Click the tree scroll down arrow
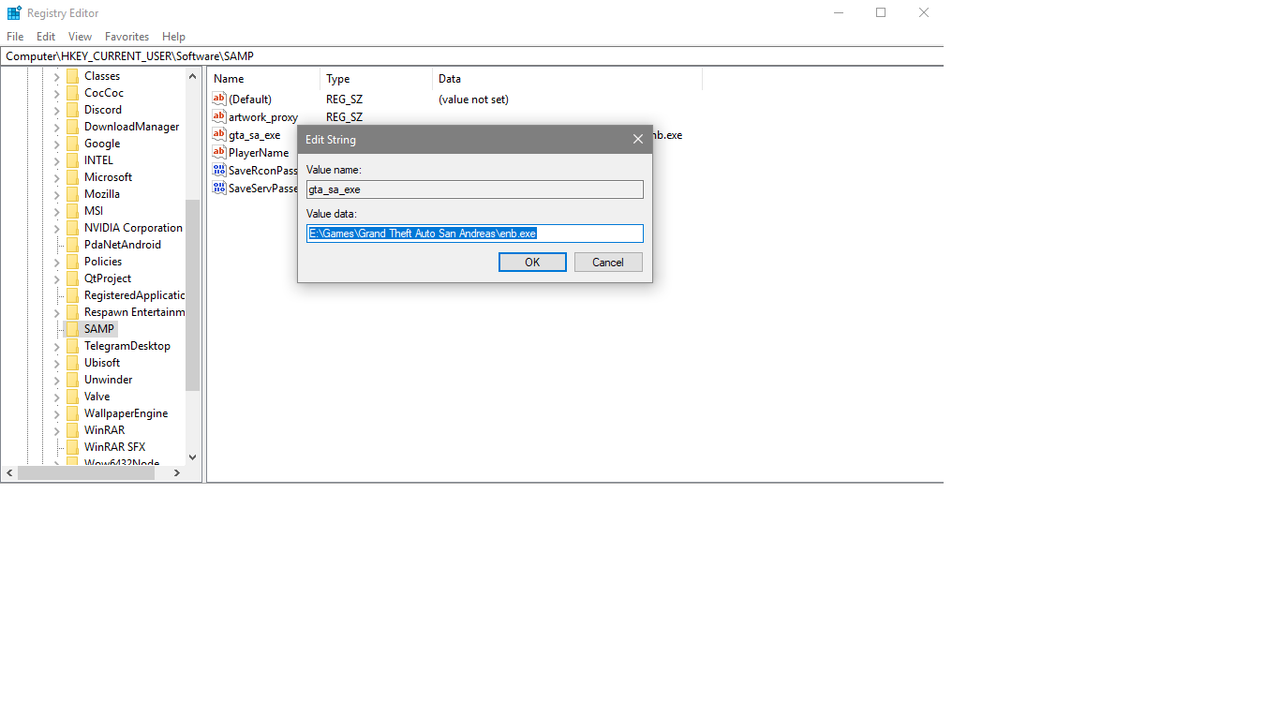Viewport: 1280px width, 720px height. (193, 457)
